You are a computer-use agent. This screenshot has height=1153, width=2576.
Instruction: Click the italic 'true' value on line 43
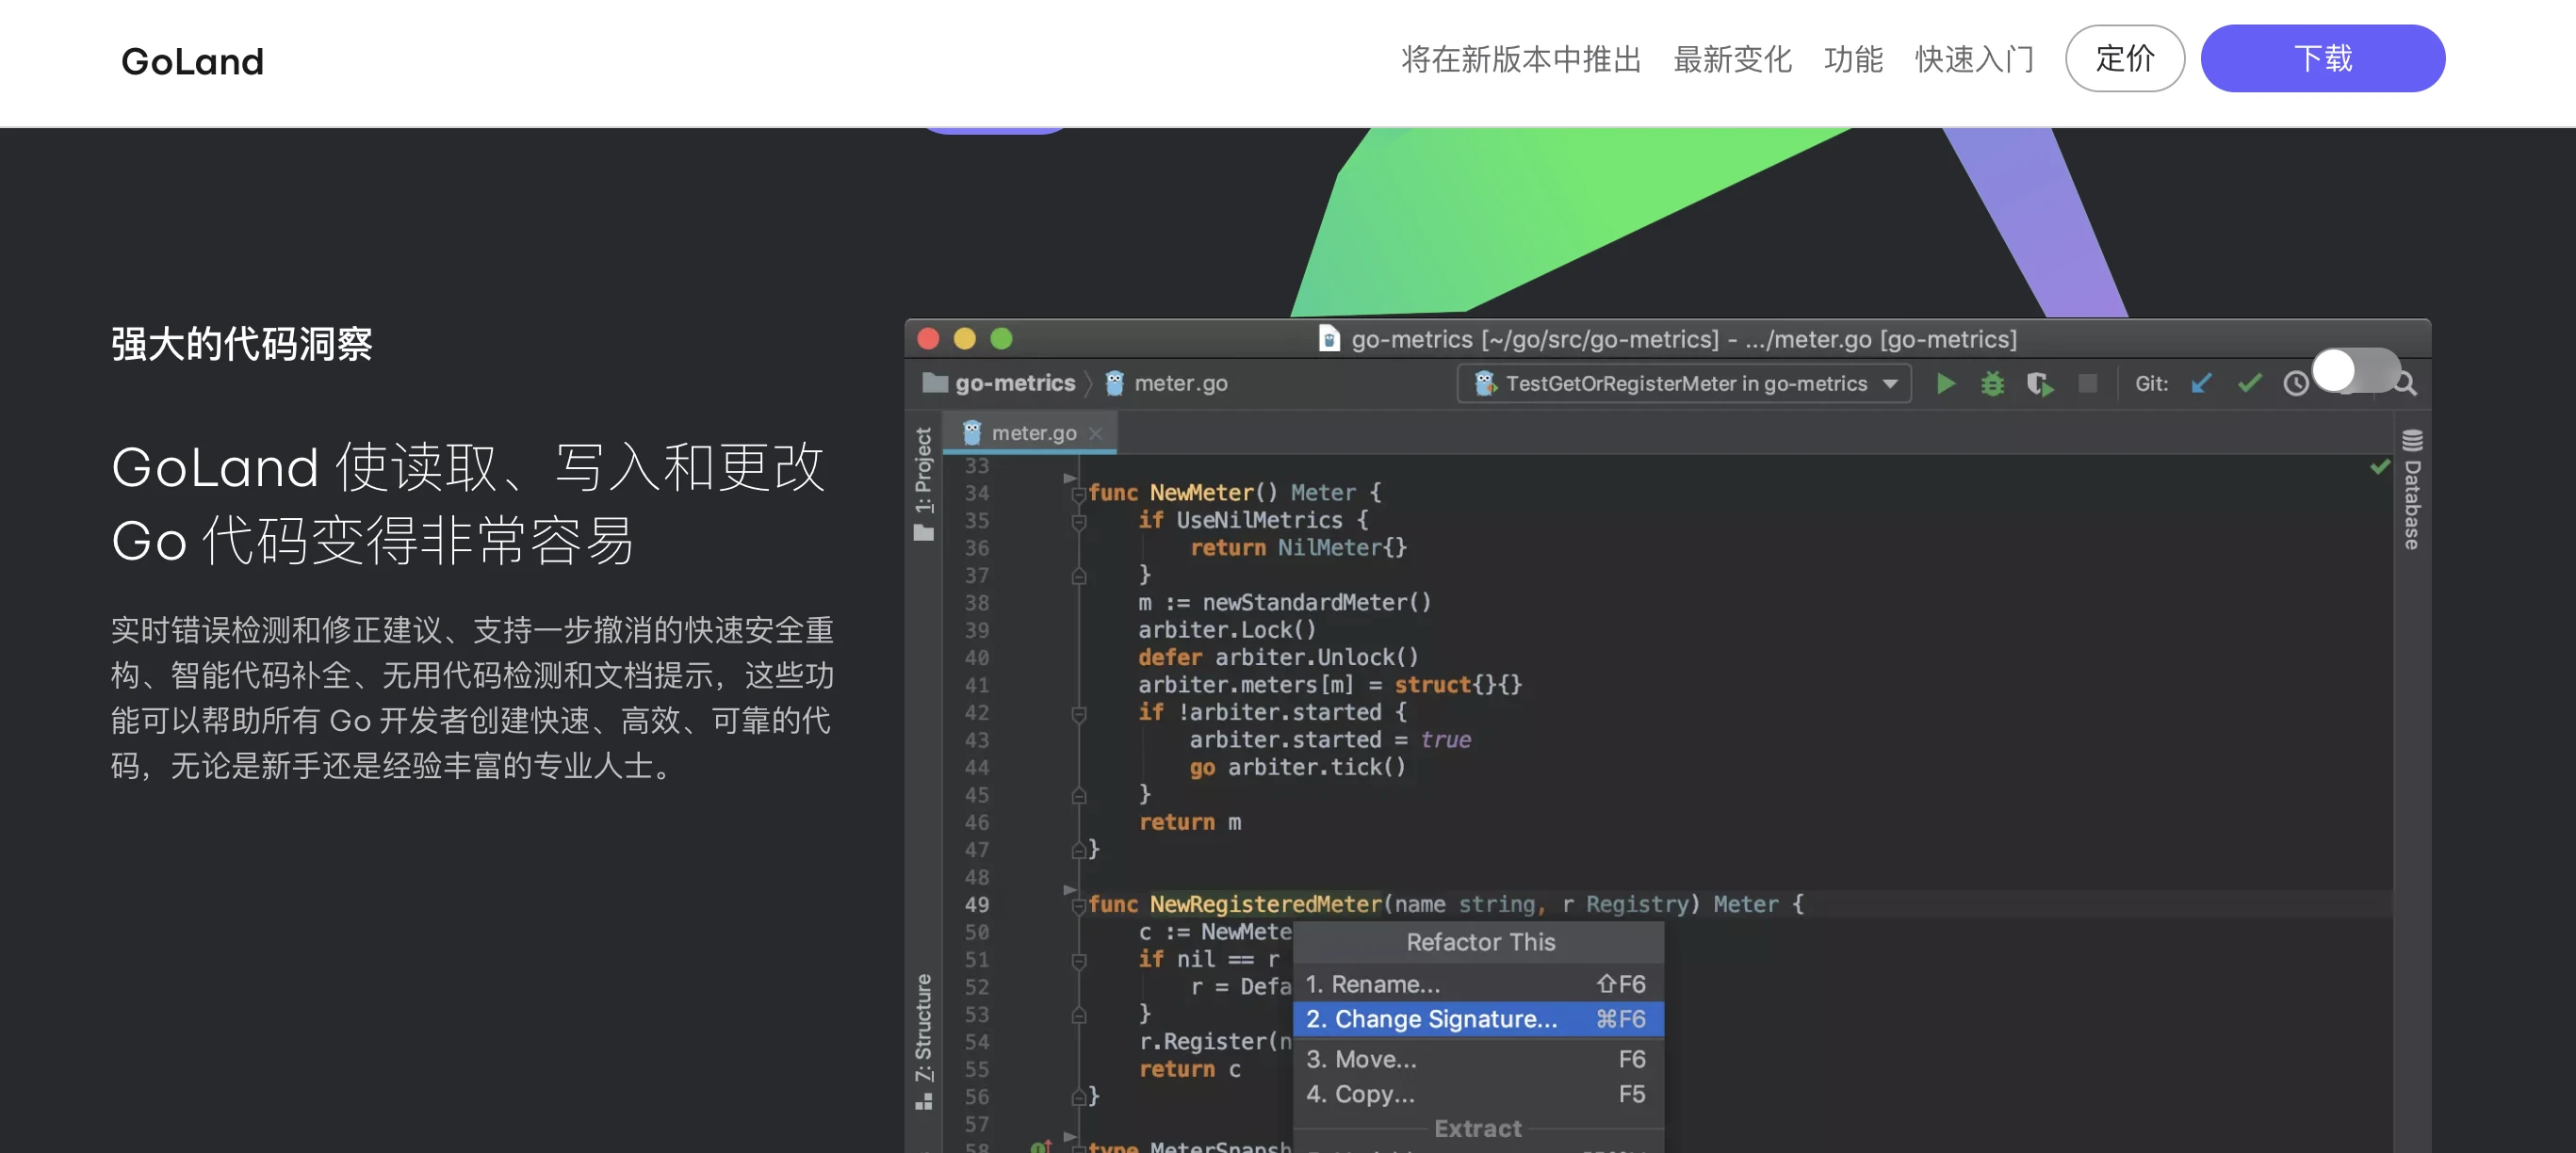pos(1445,740)
